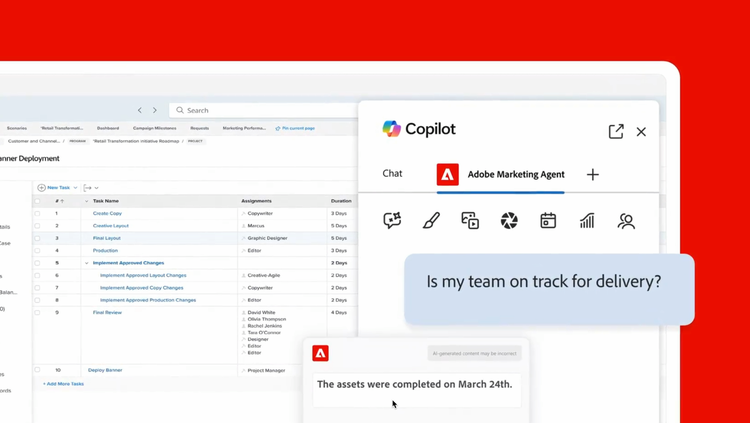Click the Assignments column header
This screenshot has width=750, height=423.
(x=256, y=201)
